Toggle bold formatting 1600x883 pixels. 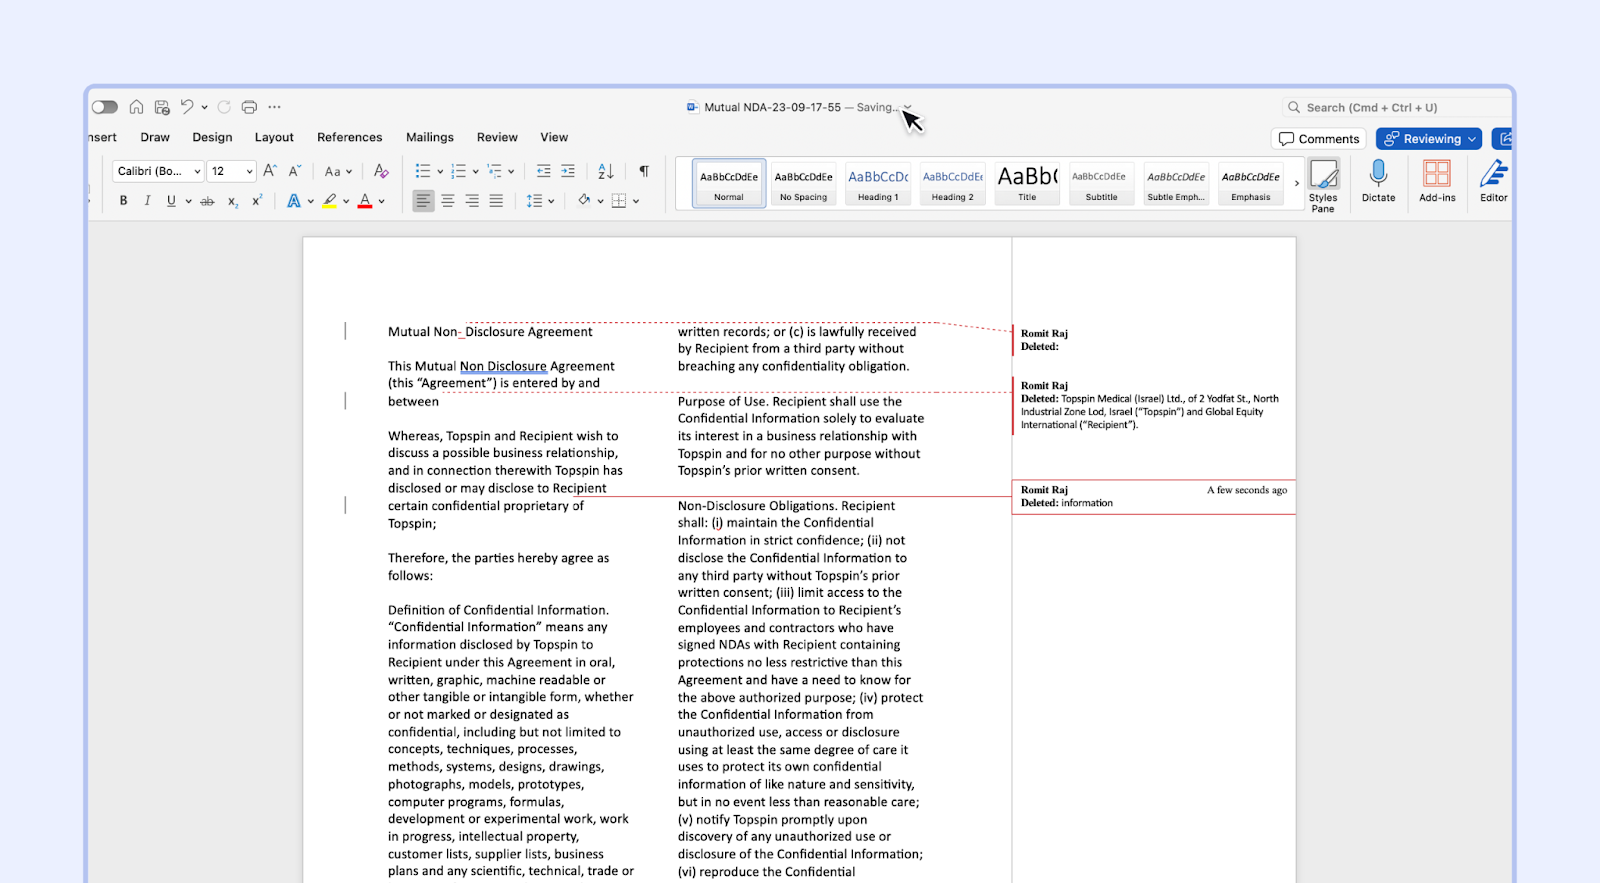click(123, 201)
